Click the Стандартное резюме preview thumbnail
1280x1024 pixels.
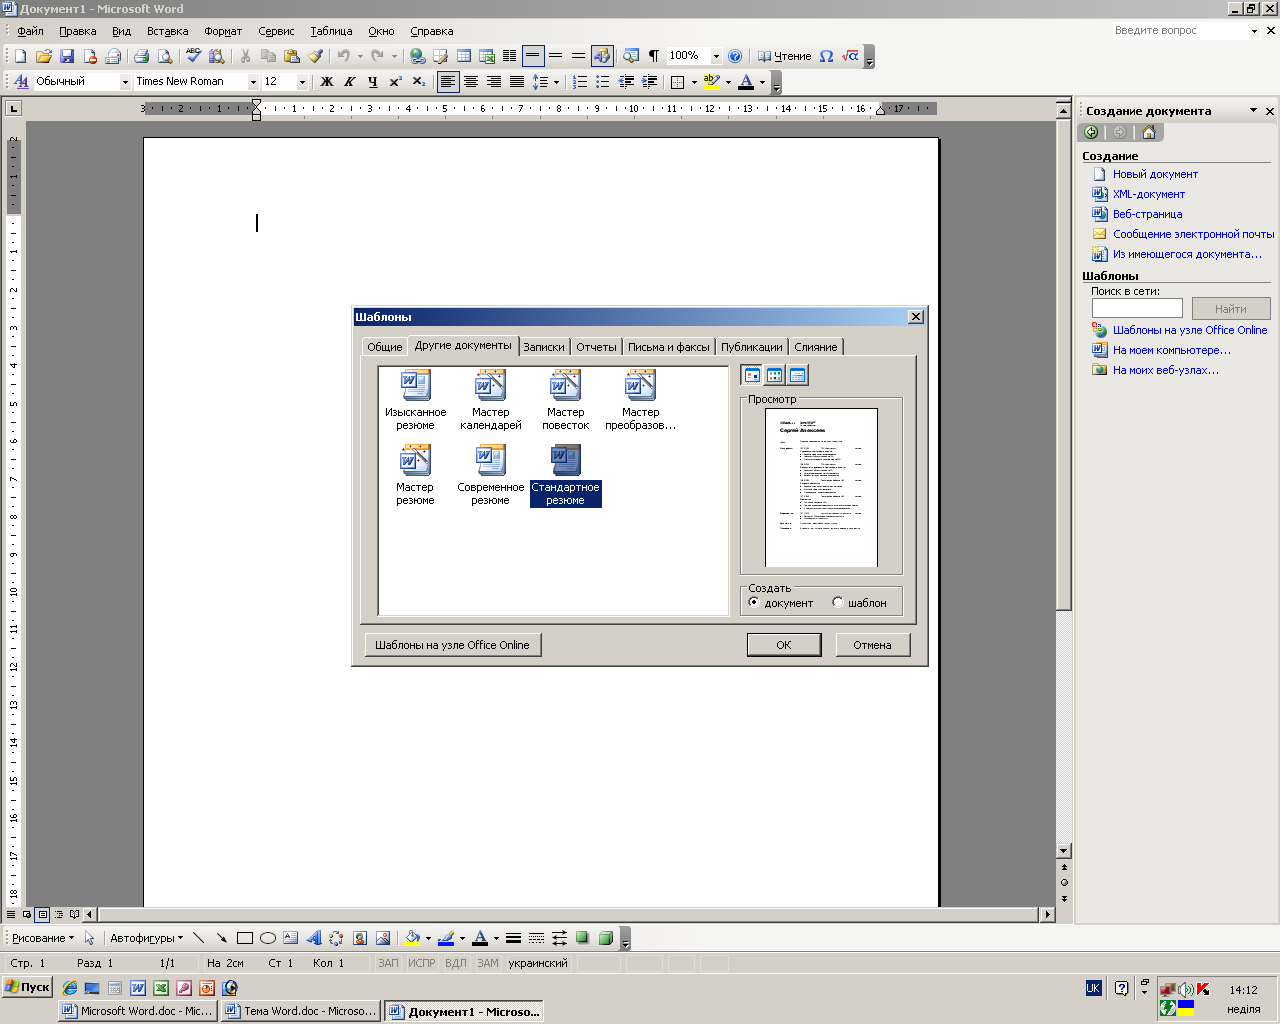821,487
